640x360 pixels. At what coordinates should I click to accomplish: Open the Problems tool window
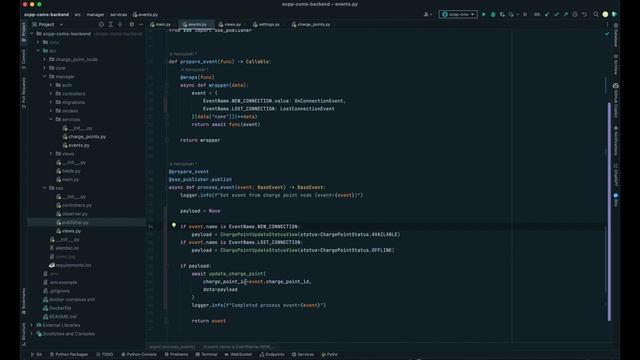[x=176, y=354]
